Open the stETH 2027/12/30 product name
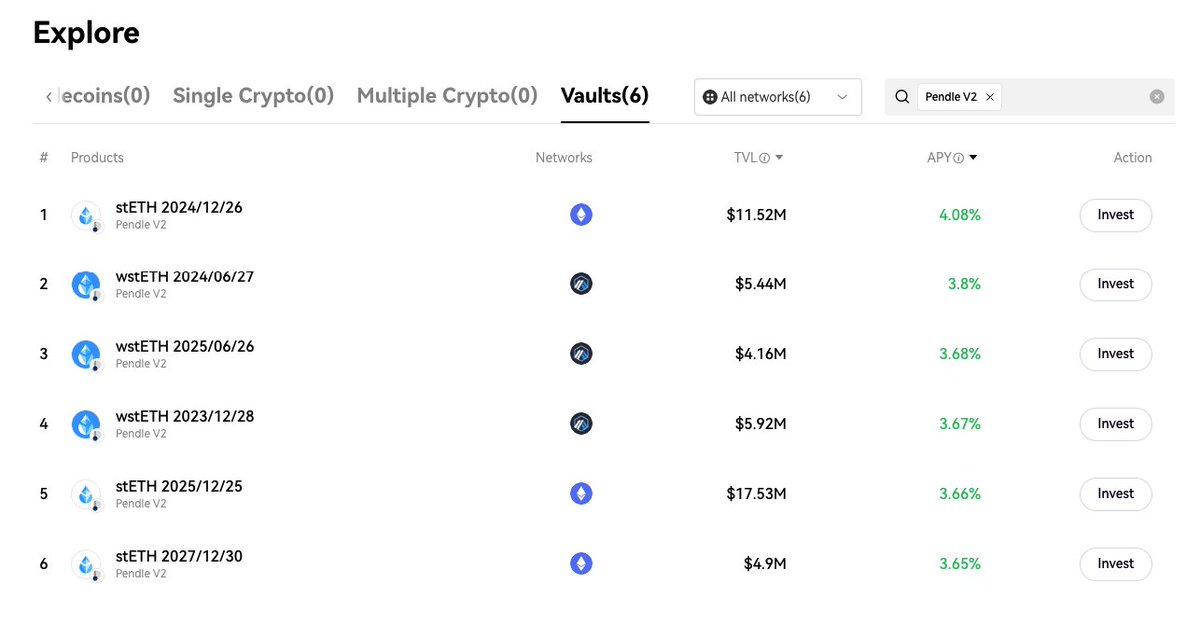 (179, 557)
